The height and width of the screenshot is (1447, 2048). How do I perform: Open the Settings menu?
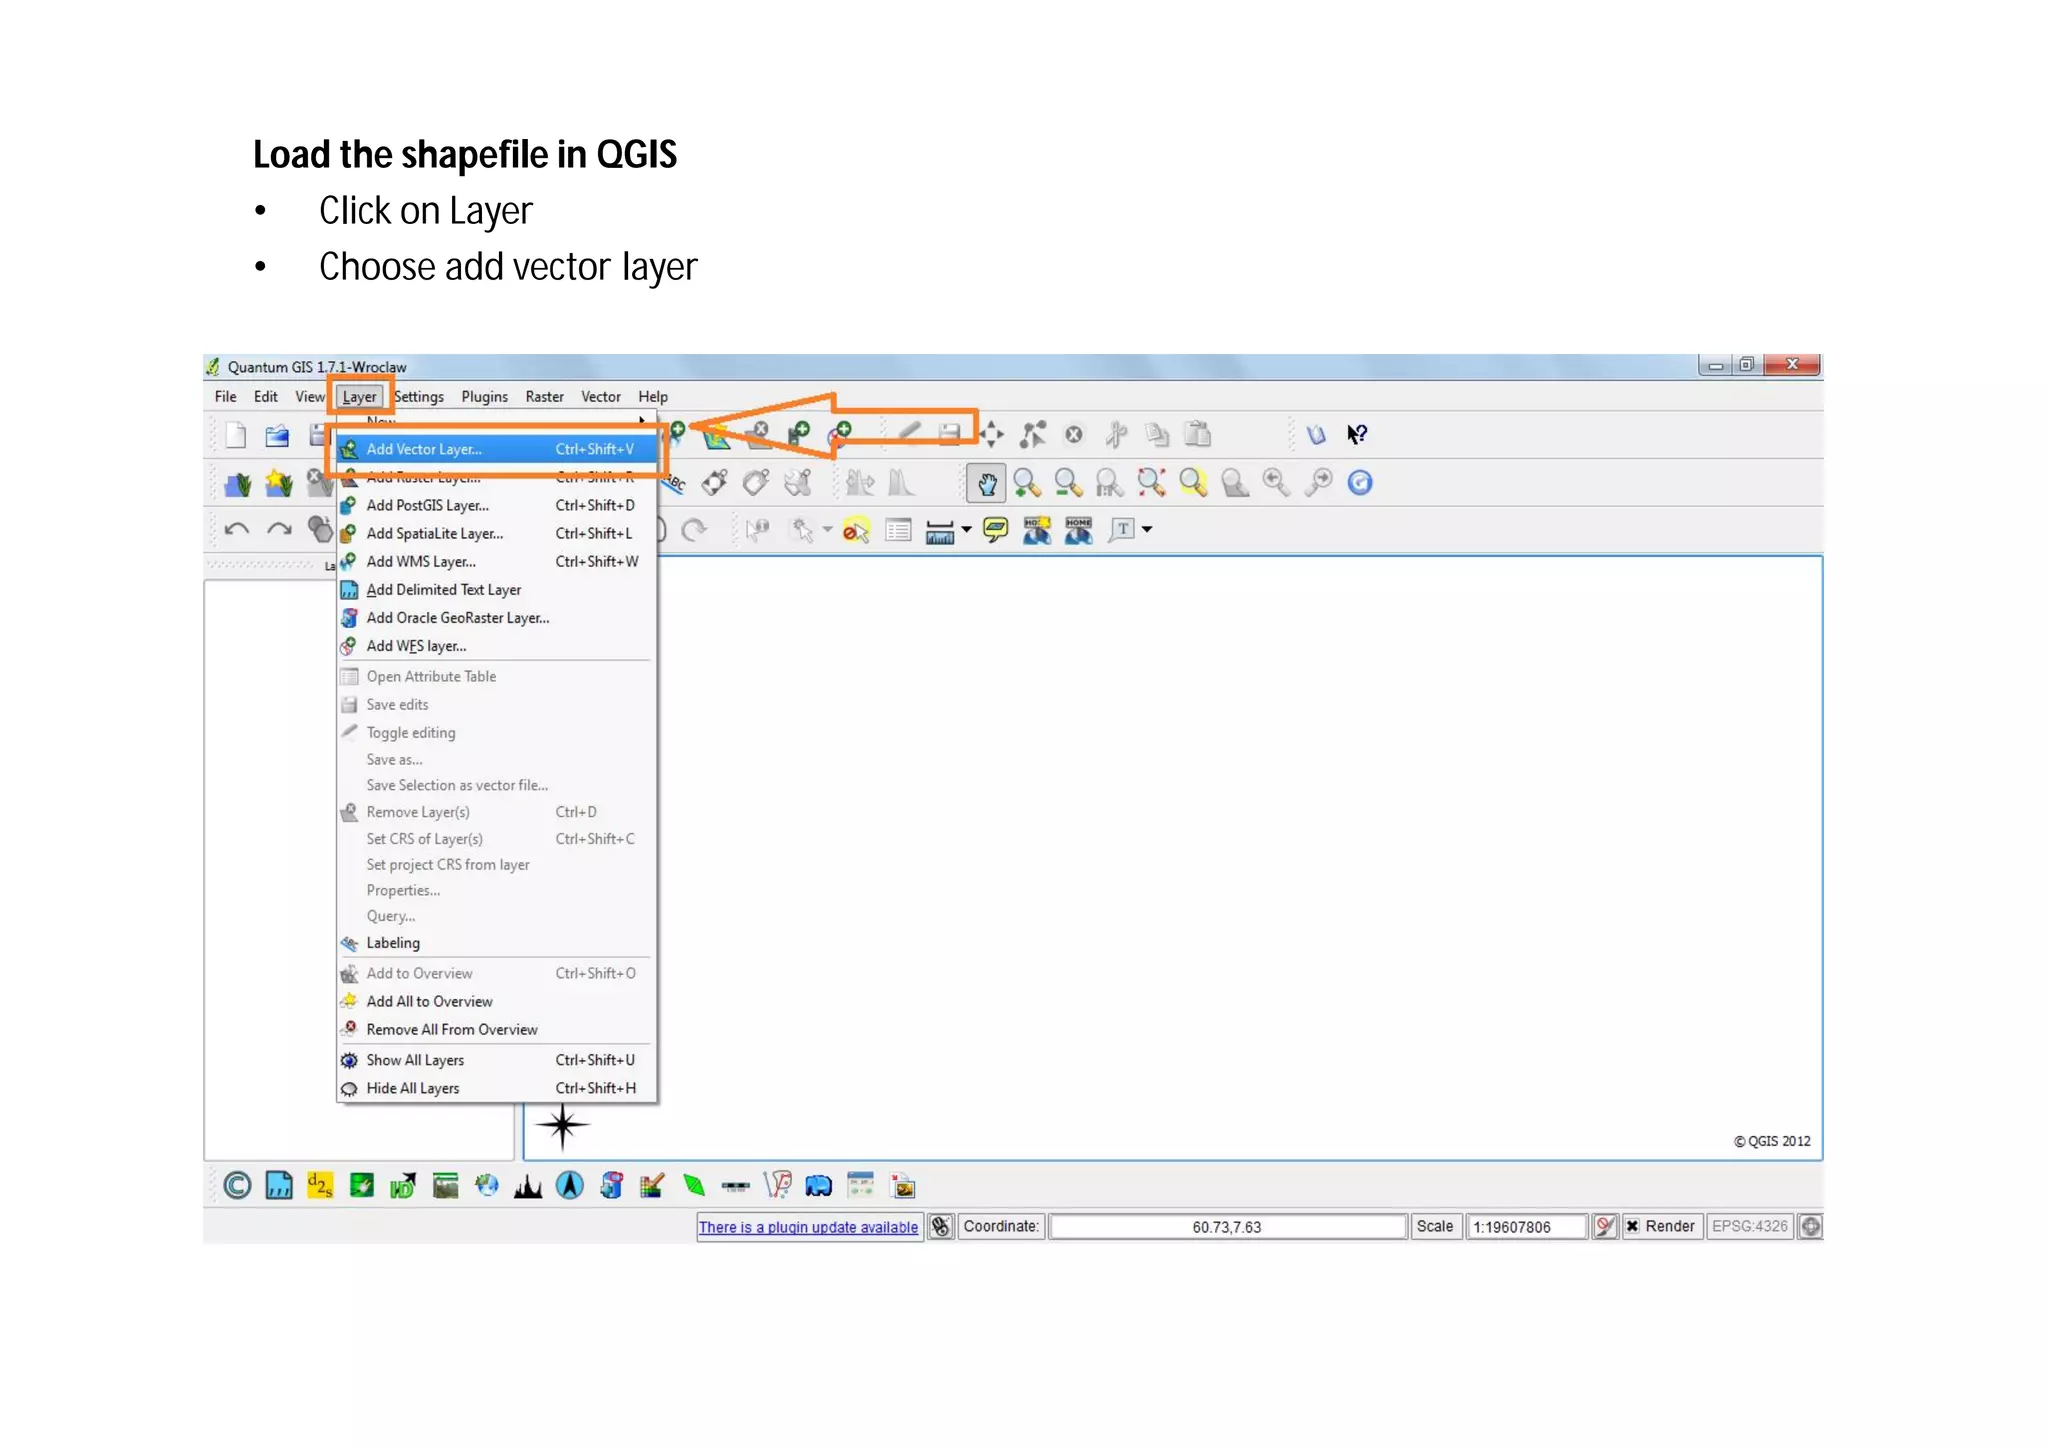419,397
